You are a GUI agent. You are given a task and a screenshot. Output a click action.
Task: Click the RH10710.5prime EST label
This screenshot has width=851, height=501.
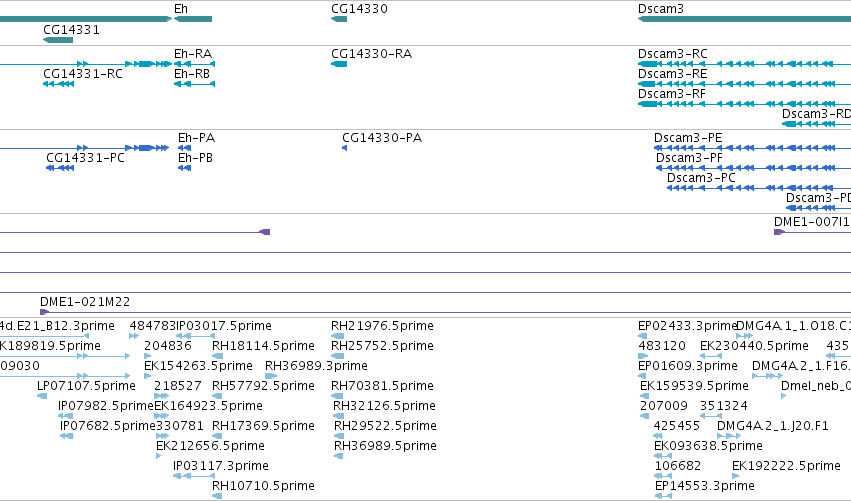[x=263, y=486]
